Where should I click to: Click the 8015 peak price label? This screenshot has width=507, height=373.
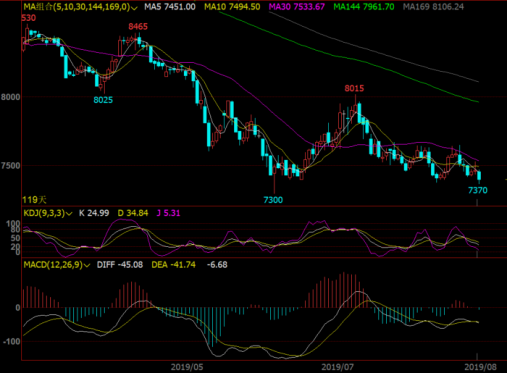[354, 88]
